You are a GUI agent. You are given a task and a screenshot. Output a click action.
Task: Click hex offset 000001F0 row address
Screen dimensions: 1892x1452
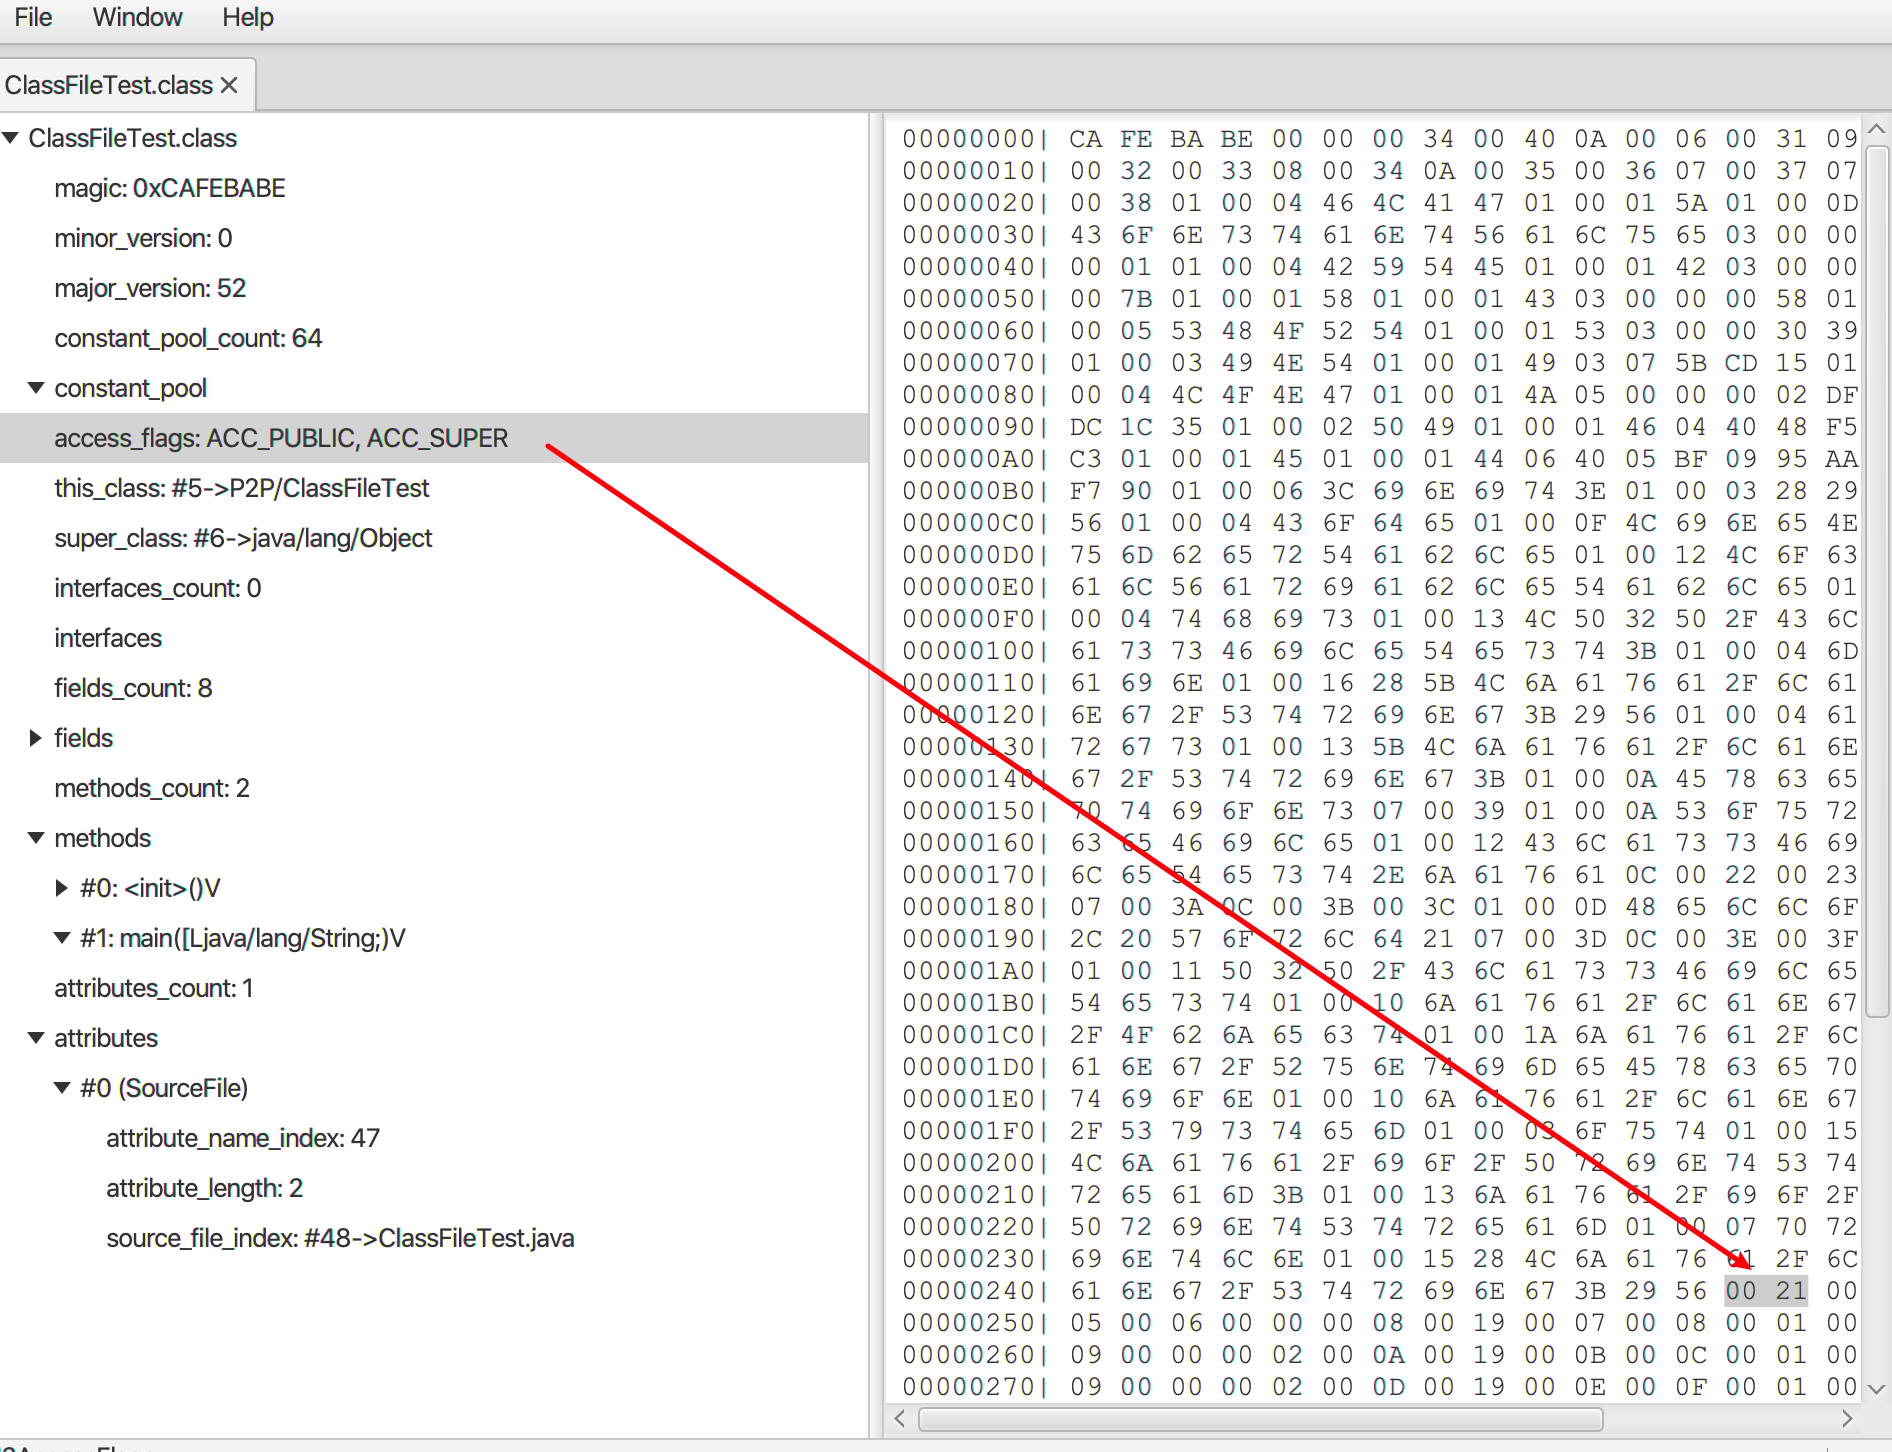(968, 1131)
